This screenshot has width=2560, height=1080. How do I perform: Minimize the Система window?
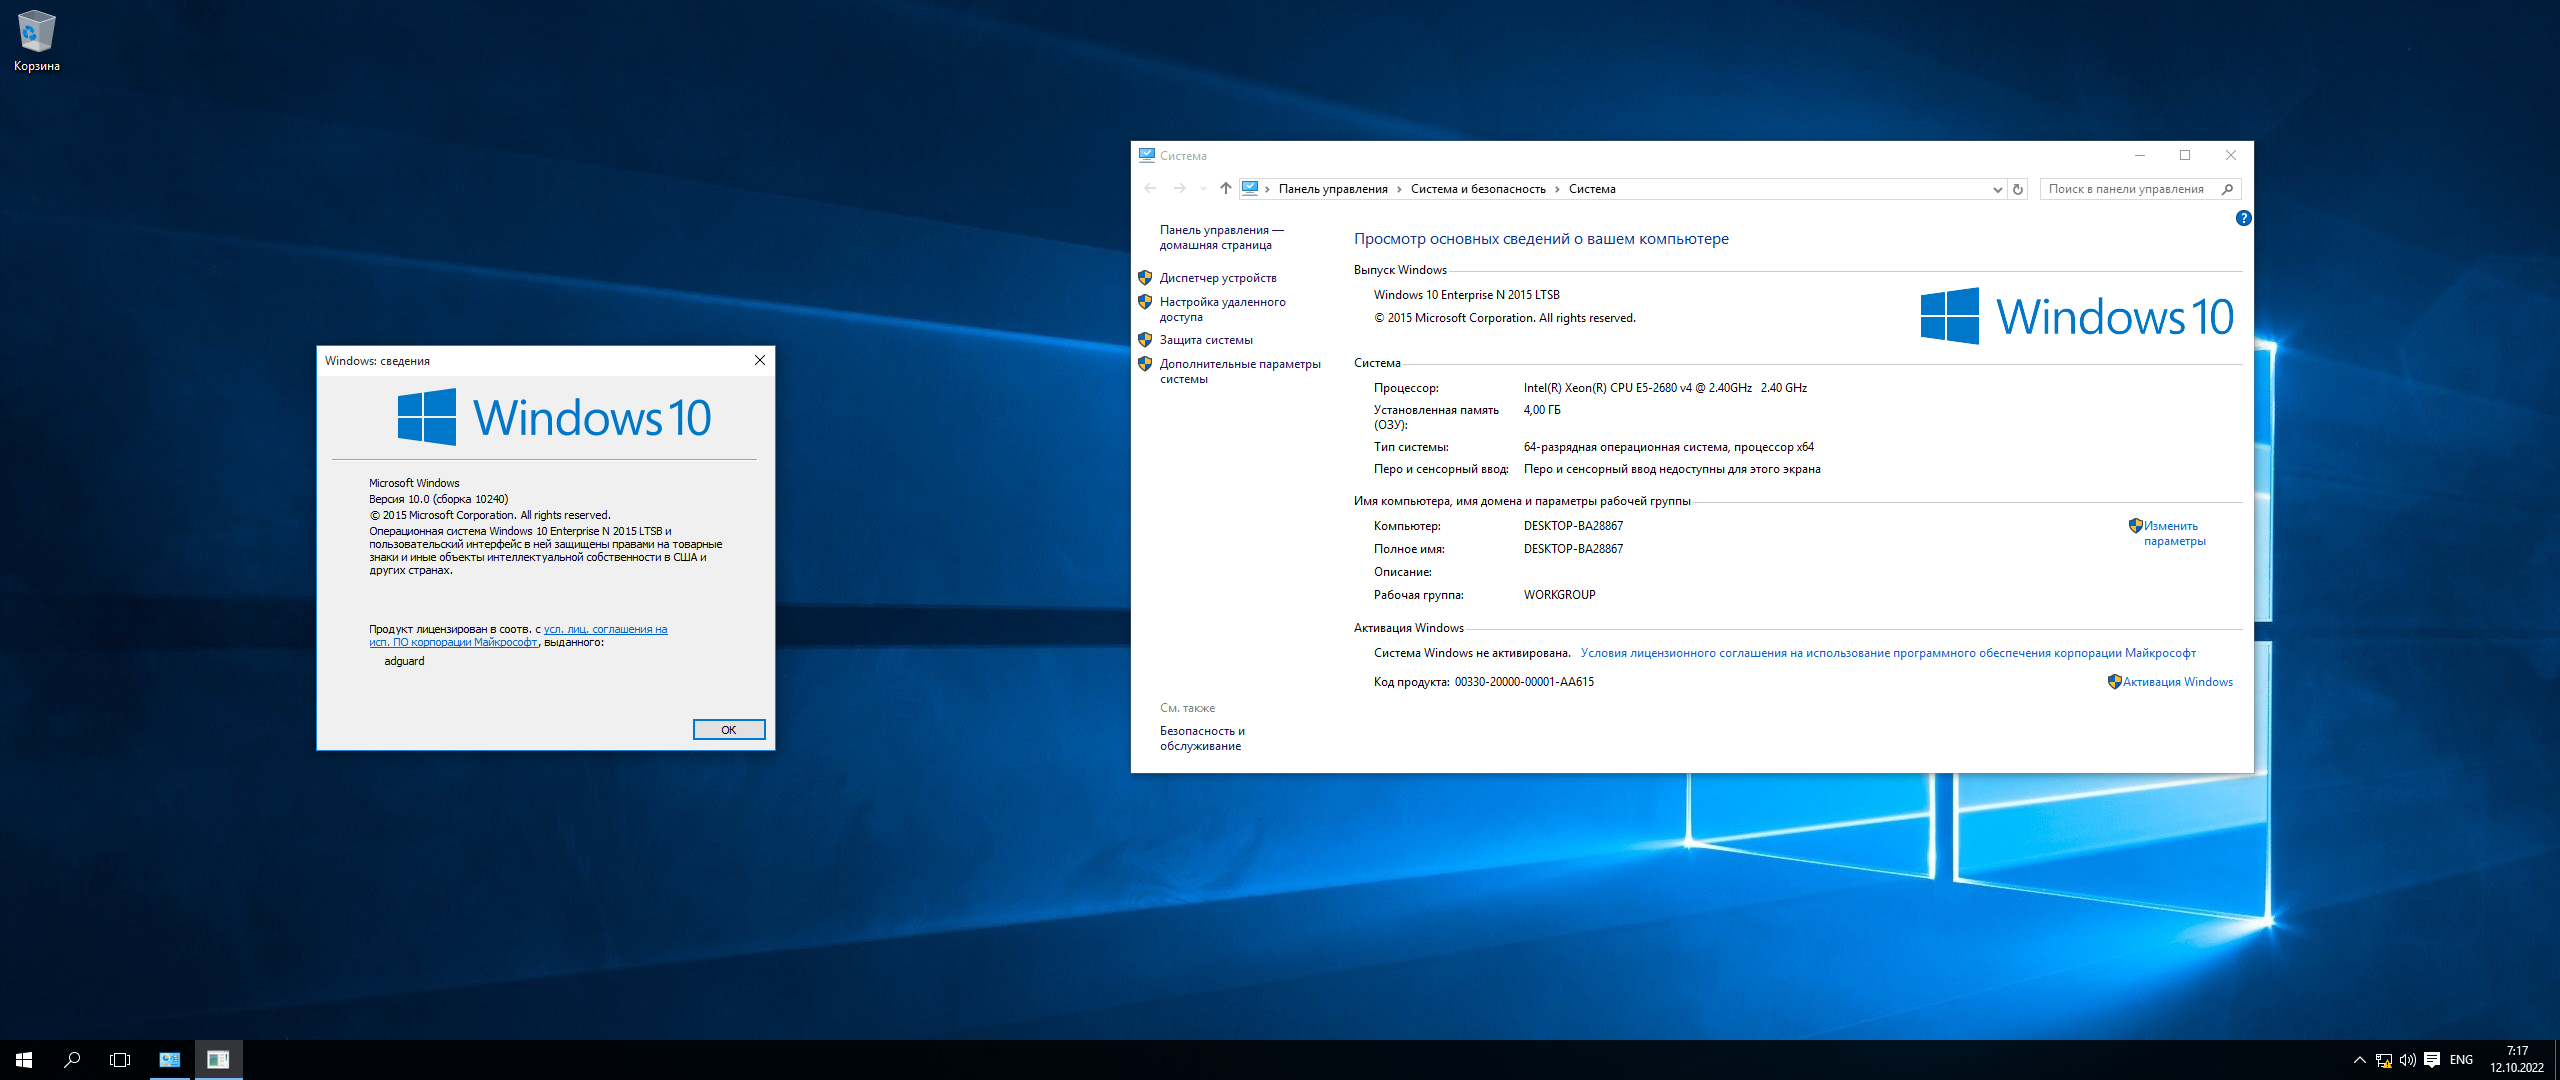pyautogui.click(x=2140, y=155)
